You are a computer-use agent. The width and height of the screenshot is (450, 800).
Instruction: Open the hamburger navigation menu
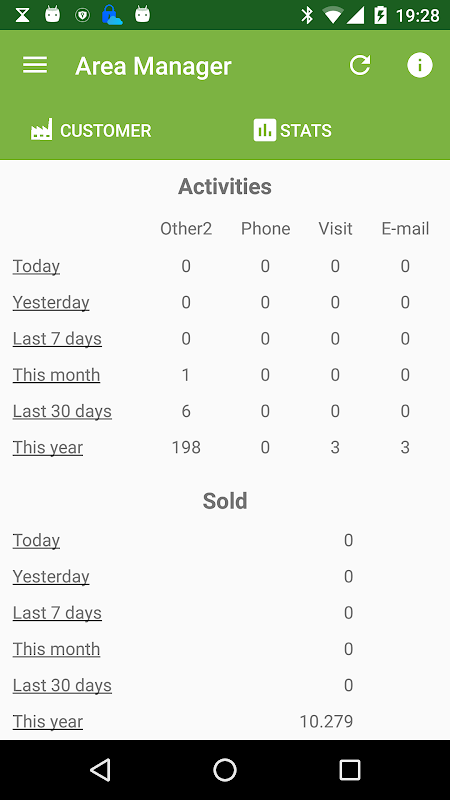click(x=35, y=65)
